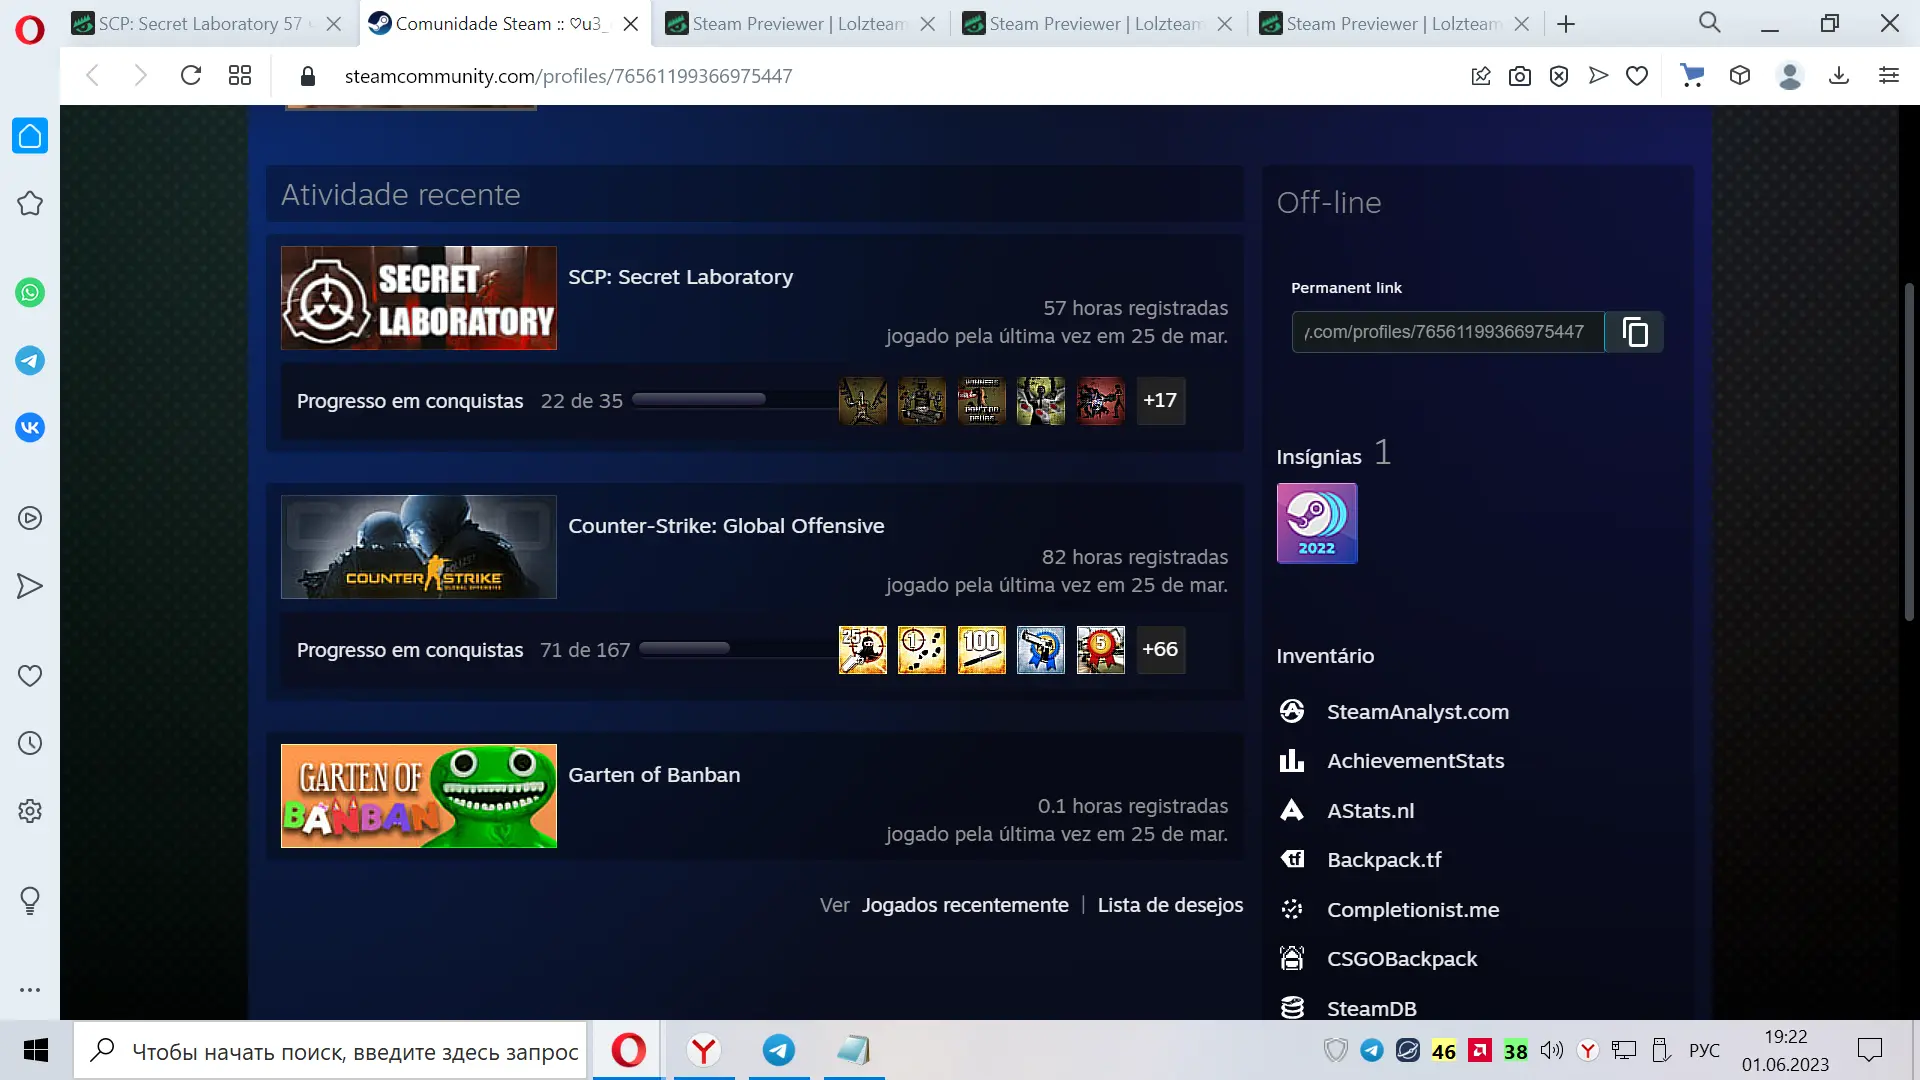Screen dimensions: 1920x1080
Task: Open settings gear in Opera sidebar
Action: pyautogui.click(x=30, y=811)
